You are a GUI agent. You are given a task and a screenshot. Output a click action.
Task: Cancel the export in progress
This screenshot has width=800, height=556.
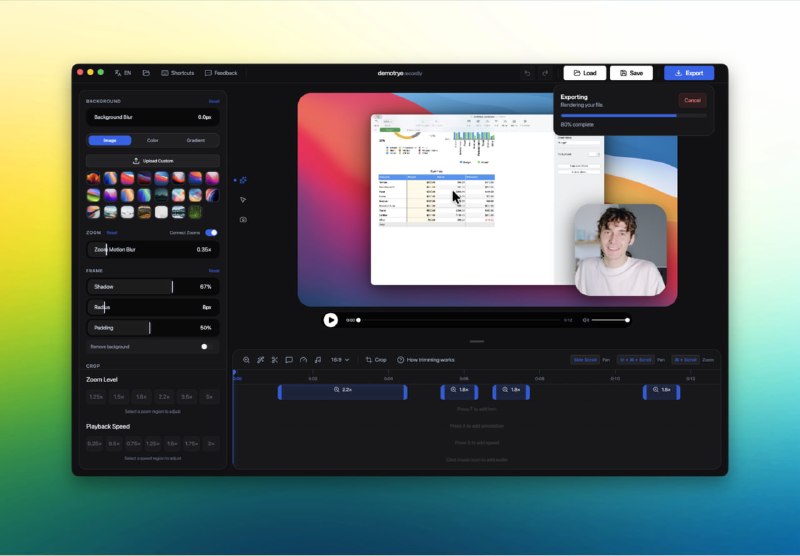pos(692,100)
